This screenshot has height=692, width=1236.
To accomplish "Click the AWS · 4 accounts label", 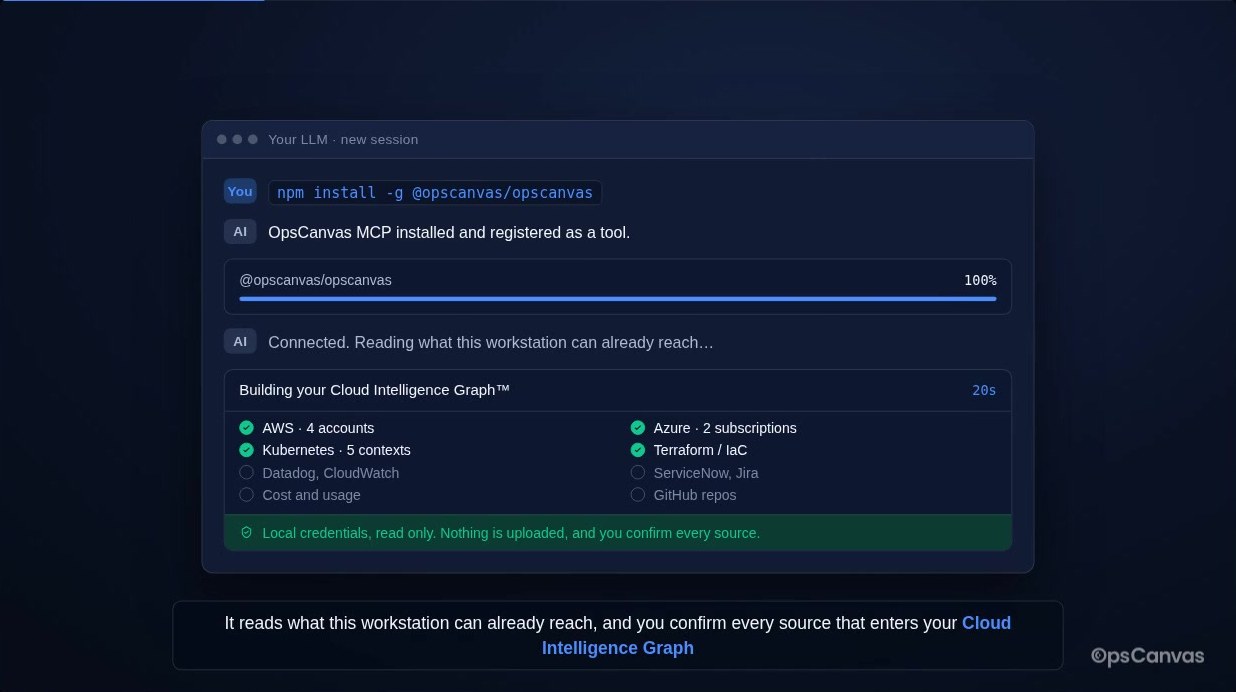I will 318,428.
